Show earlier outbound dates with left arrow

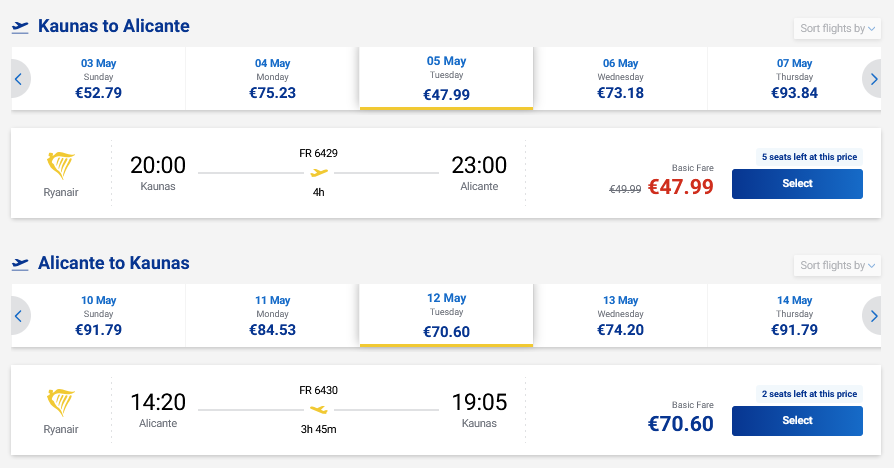[19, 78]
